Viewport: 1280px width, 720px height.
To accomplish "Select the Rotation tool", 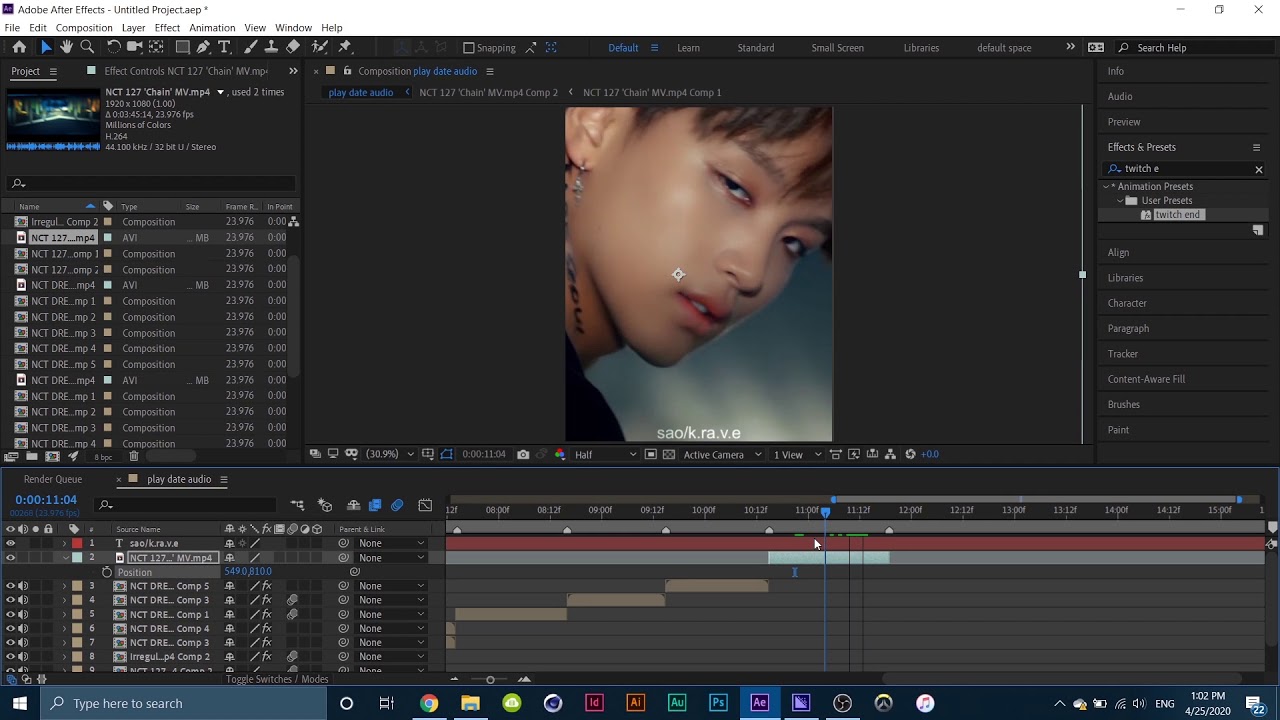I will (114, 47).
